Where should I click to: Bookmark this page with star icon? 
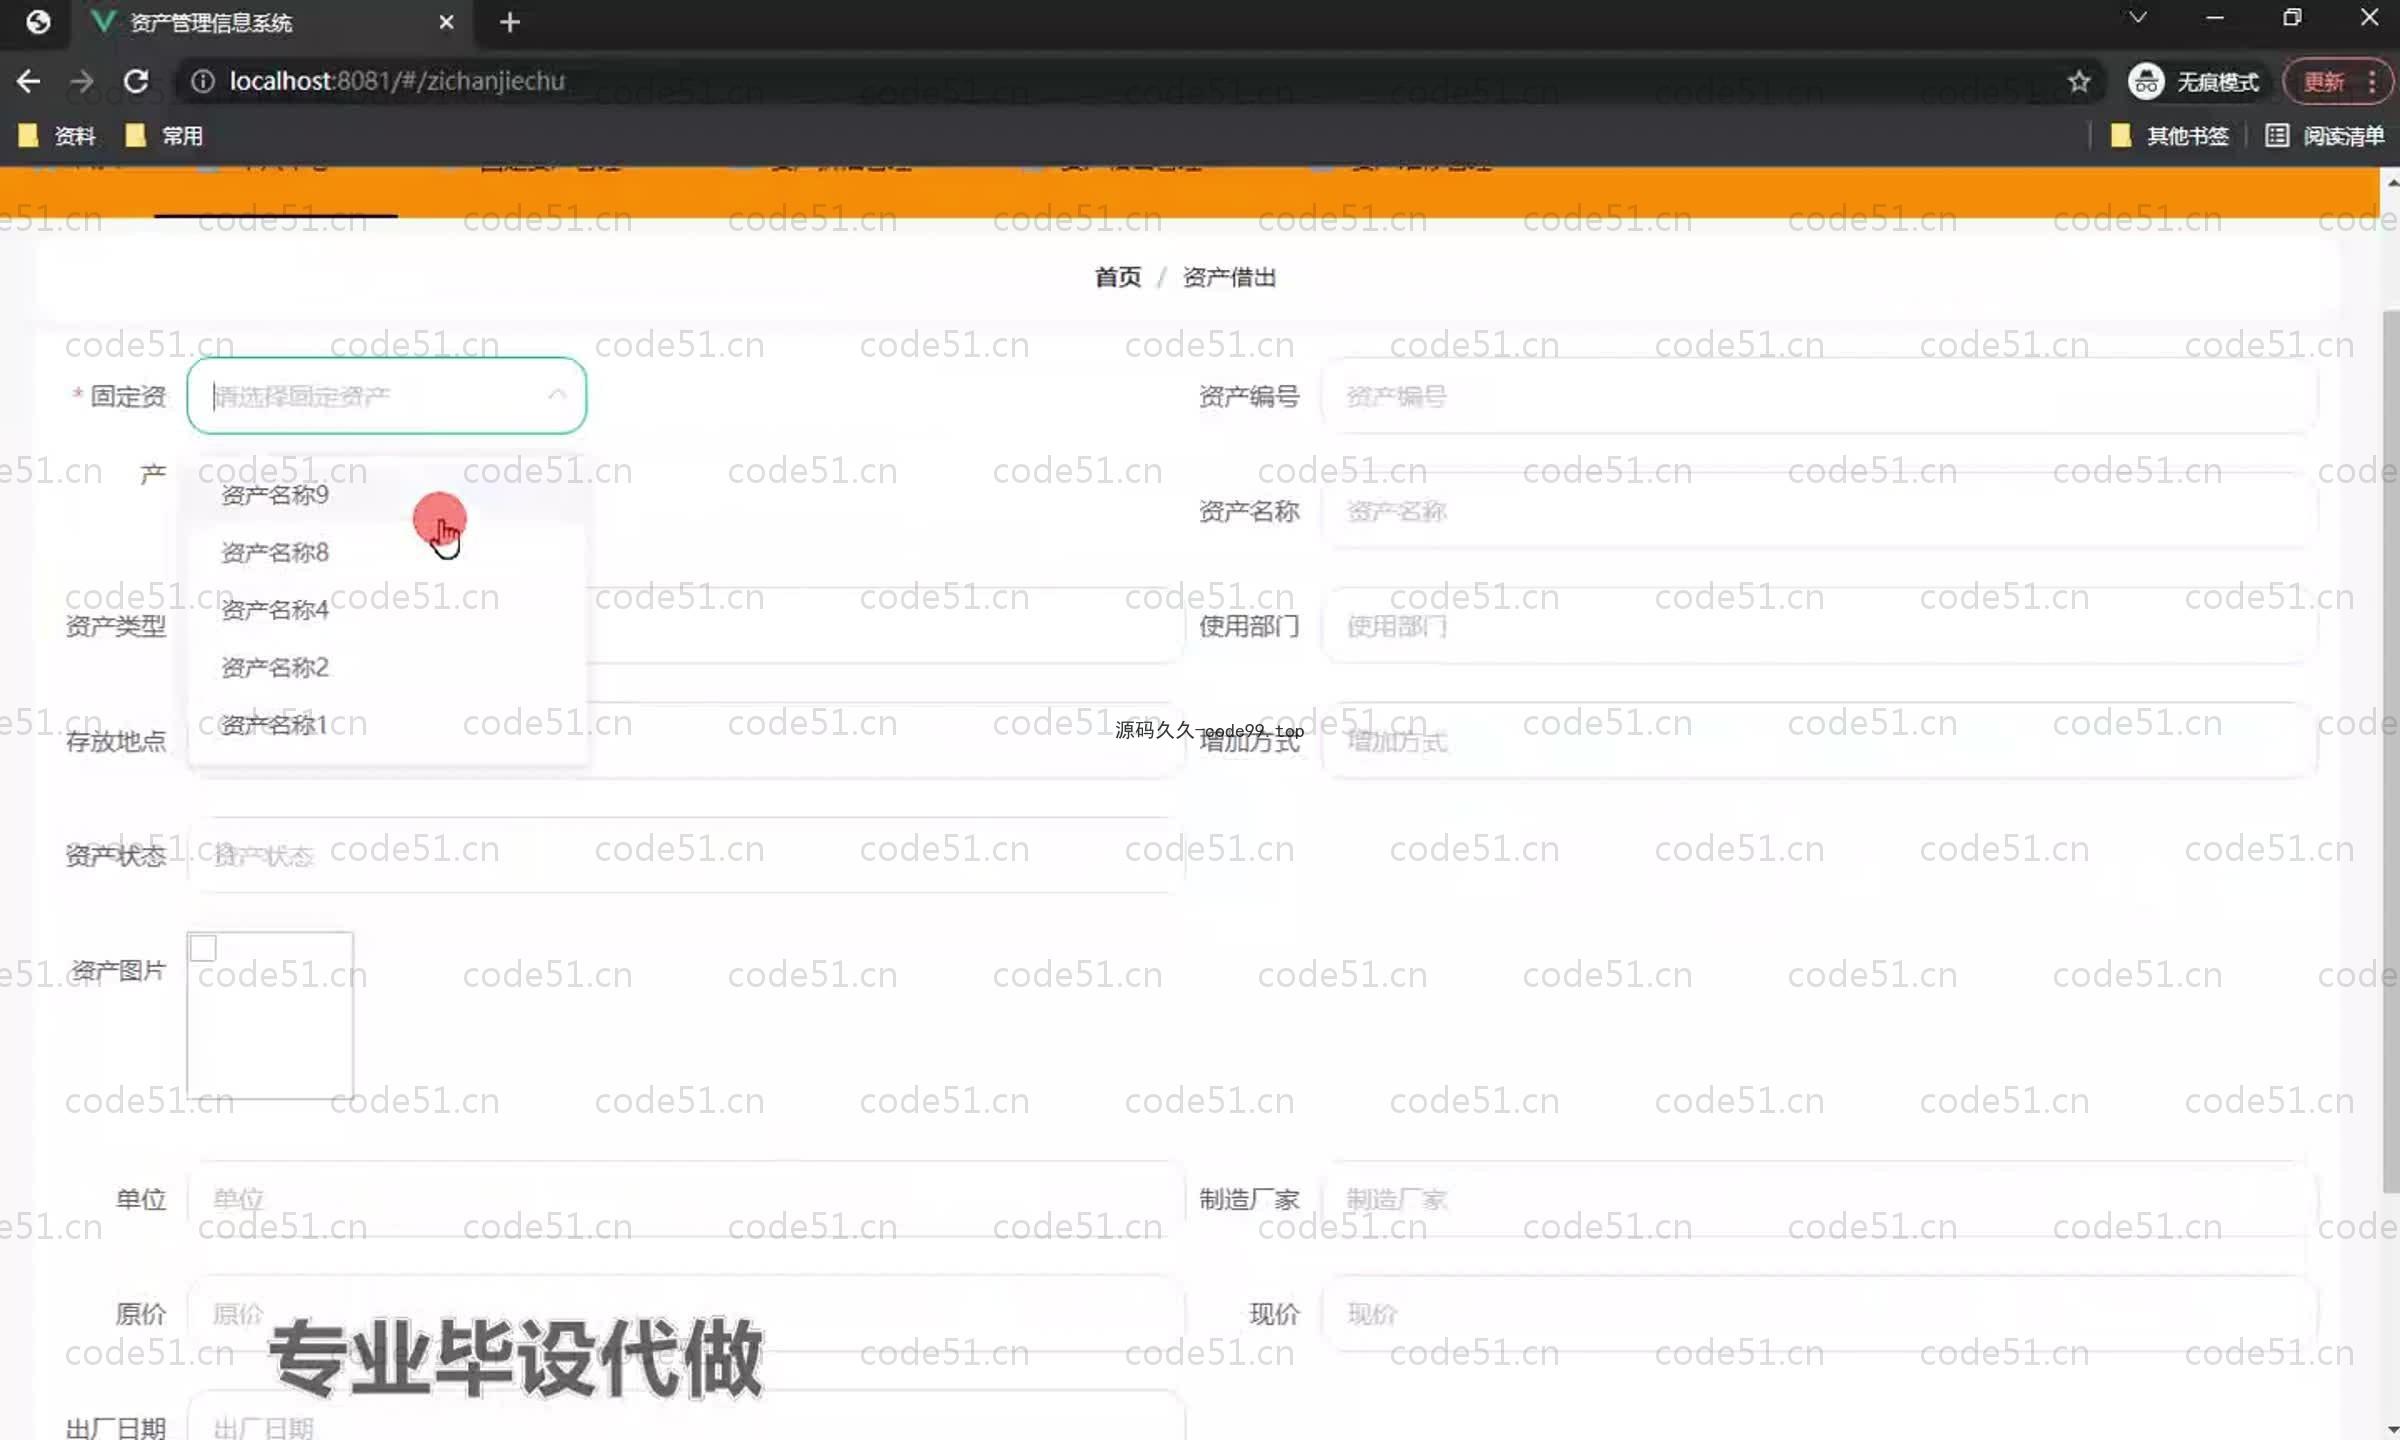(2079, 81)
